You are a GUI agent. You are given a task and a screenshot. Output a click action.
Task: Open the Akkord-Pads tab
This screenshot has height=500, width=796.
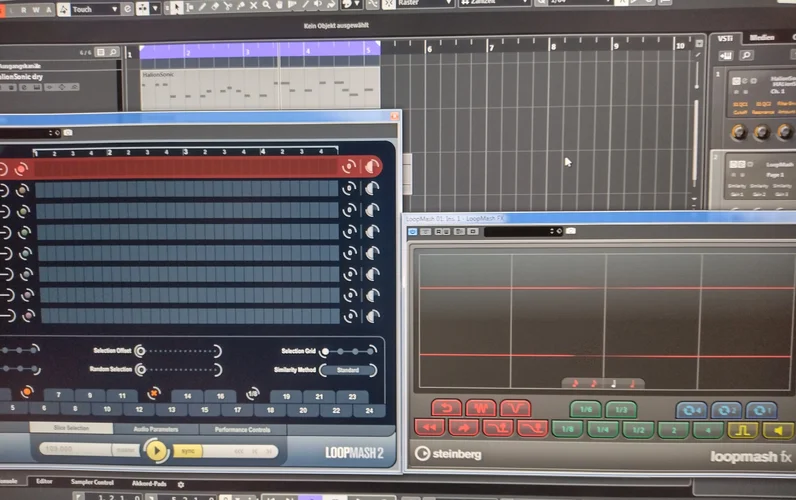[149, 483]
